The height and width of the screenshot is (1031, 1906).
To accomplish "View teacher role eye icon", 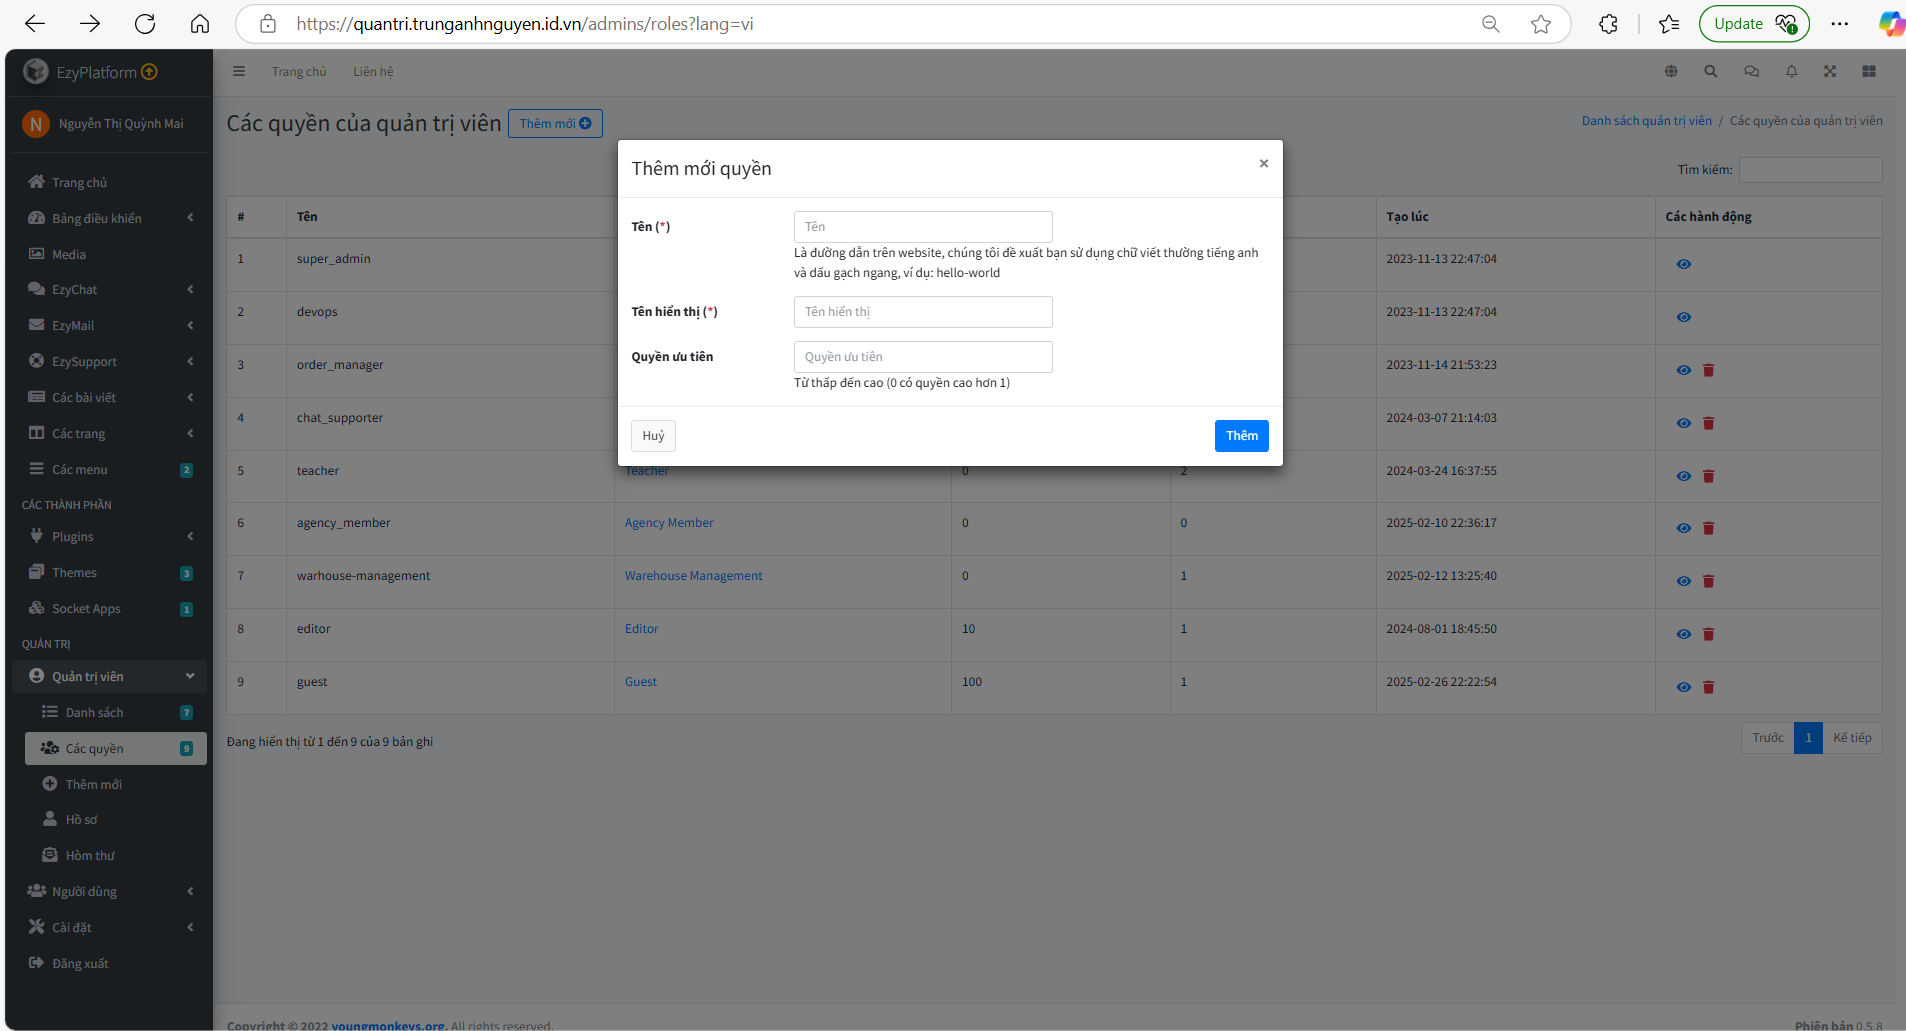I will [x=1684, y=476].
